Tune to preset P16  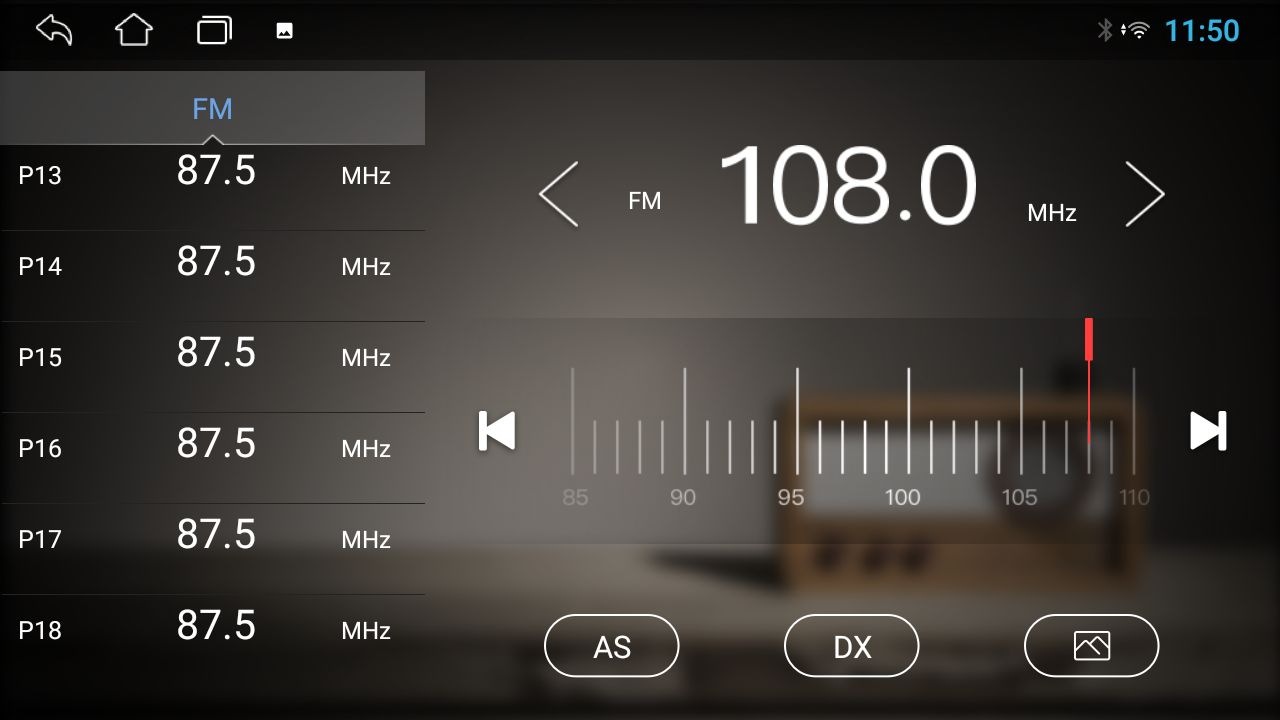(212, 448)
